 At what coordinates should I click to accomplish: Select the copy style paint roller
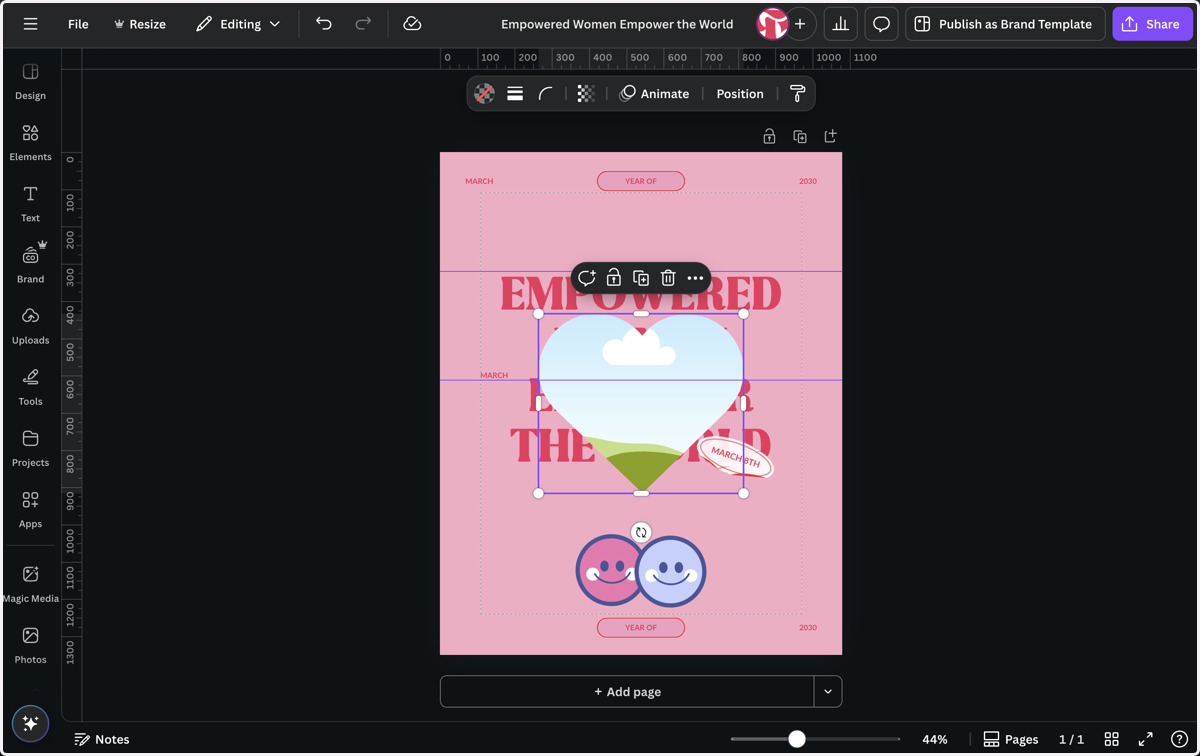click(797, 94)
